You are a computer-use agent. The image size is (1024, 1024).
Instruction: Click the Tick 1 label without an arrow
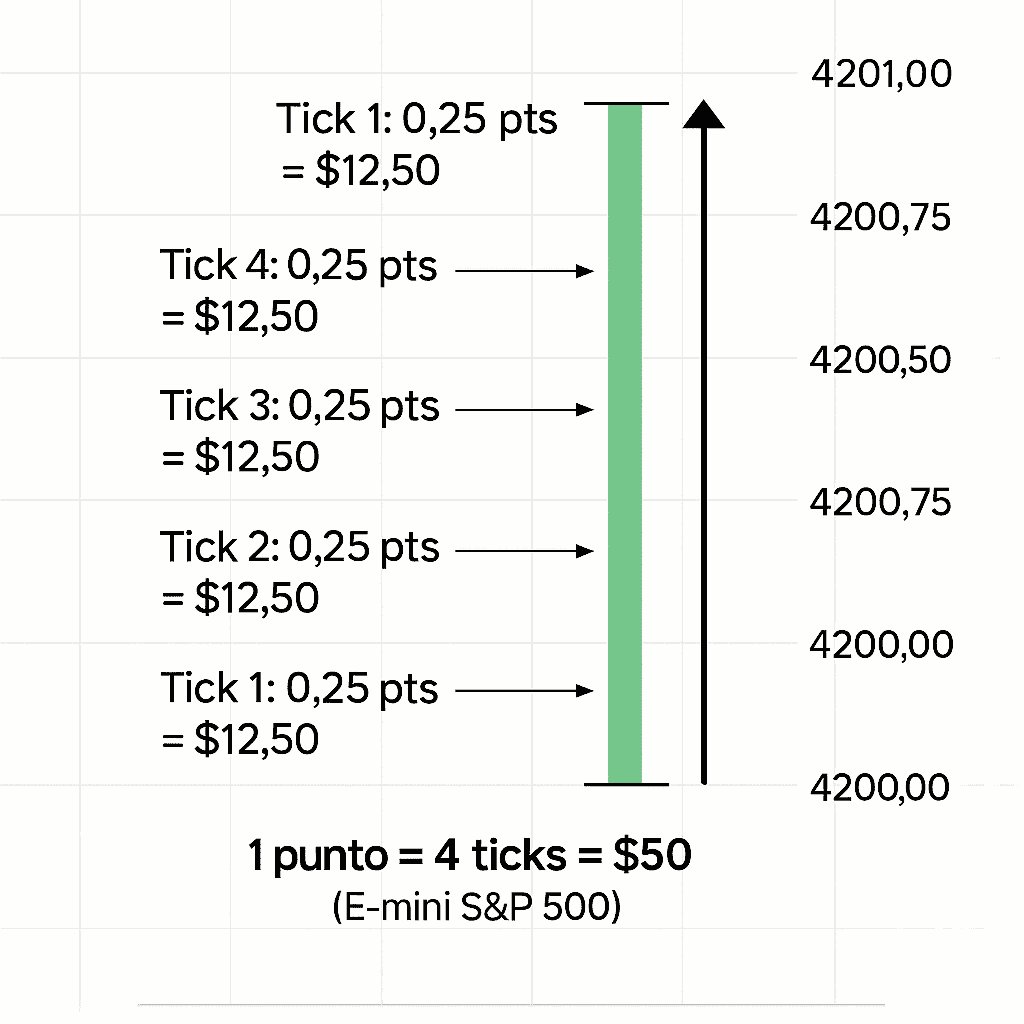click(x=417, y=120)
